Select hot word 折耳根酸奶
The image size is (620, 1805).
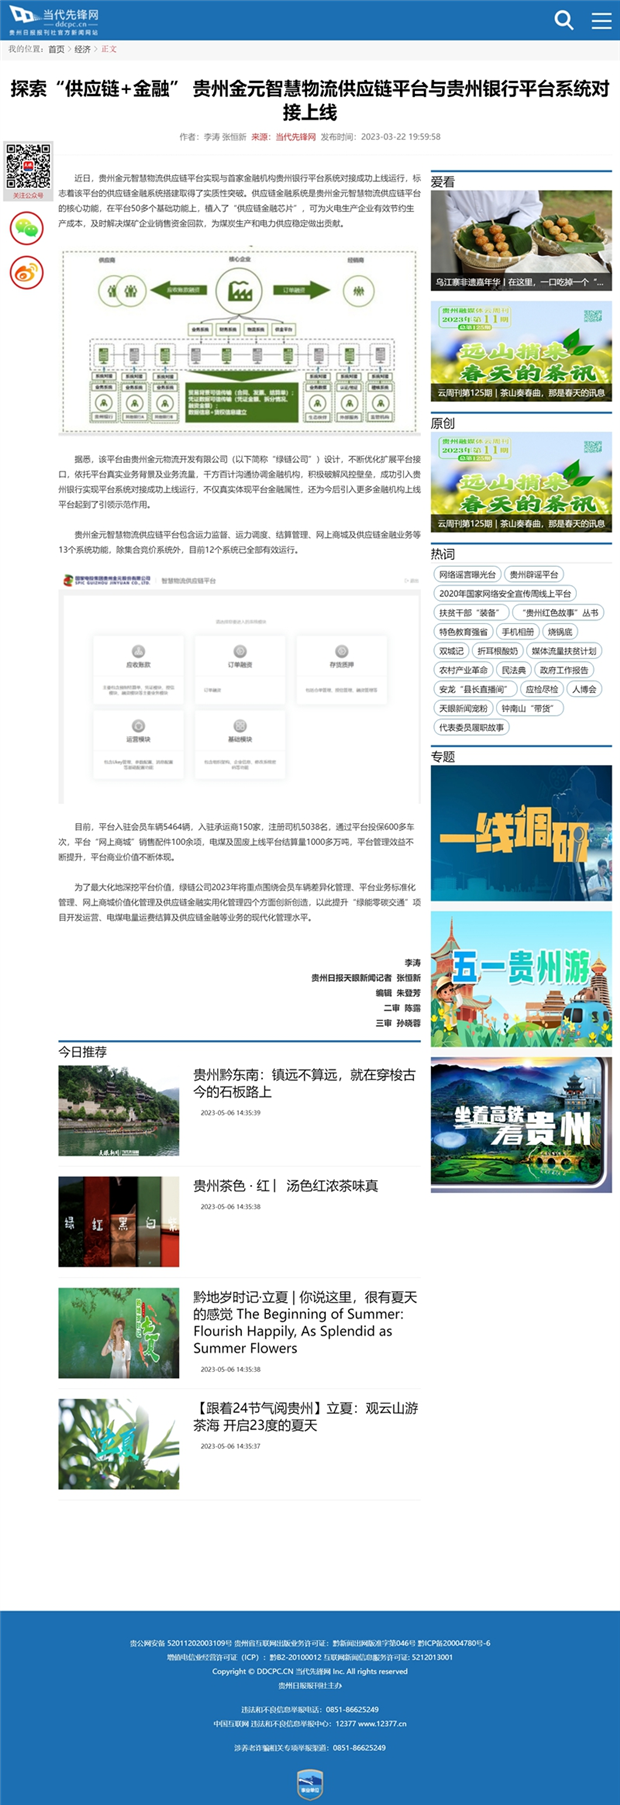tap(497, 651)
